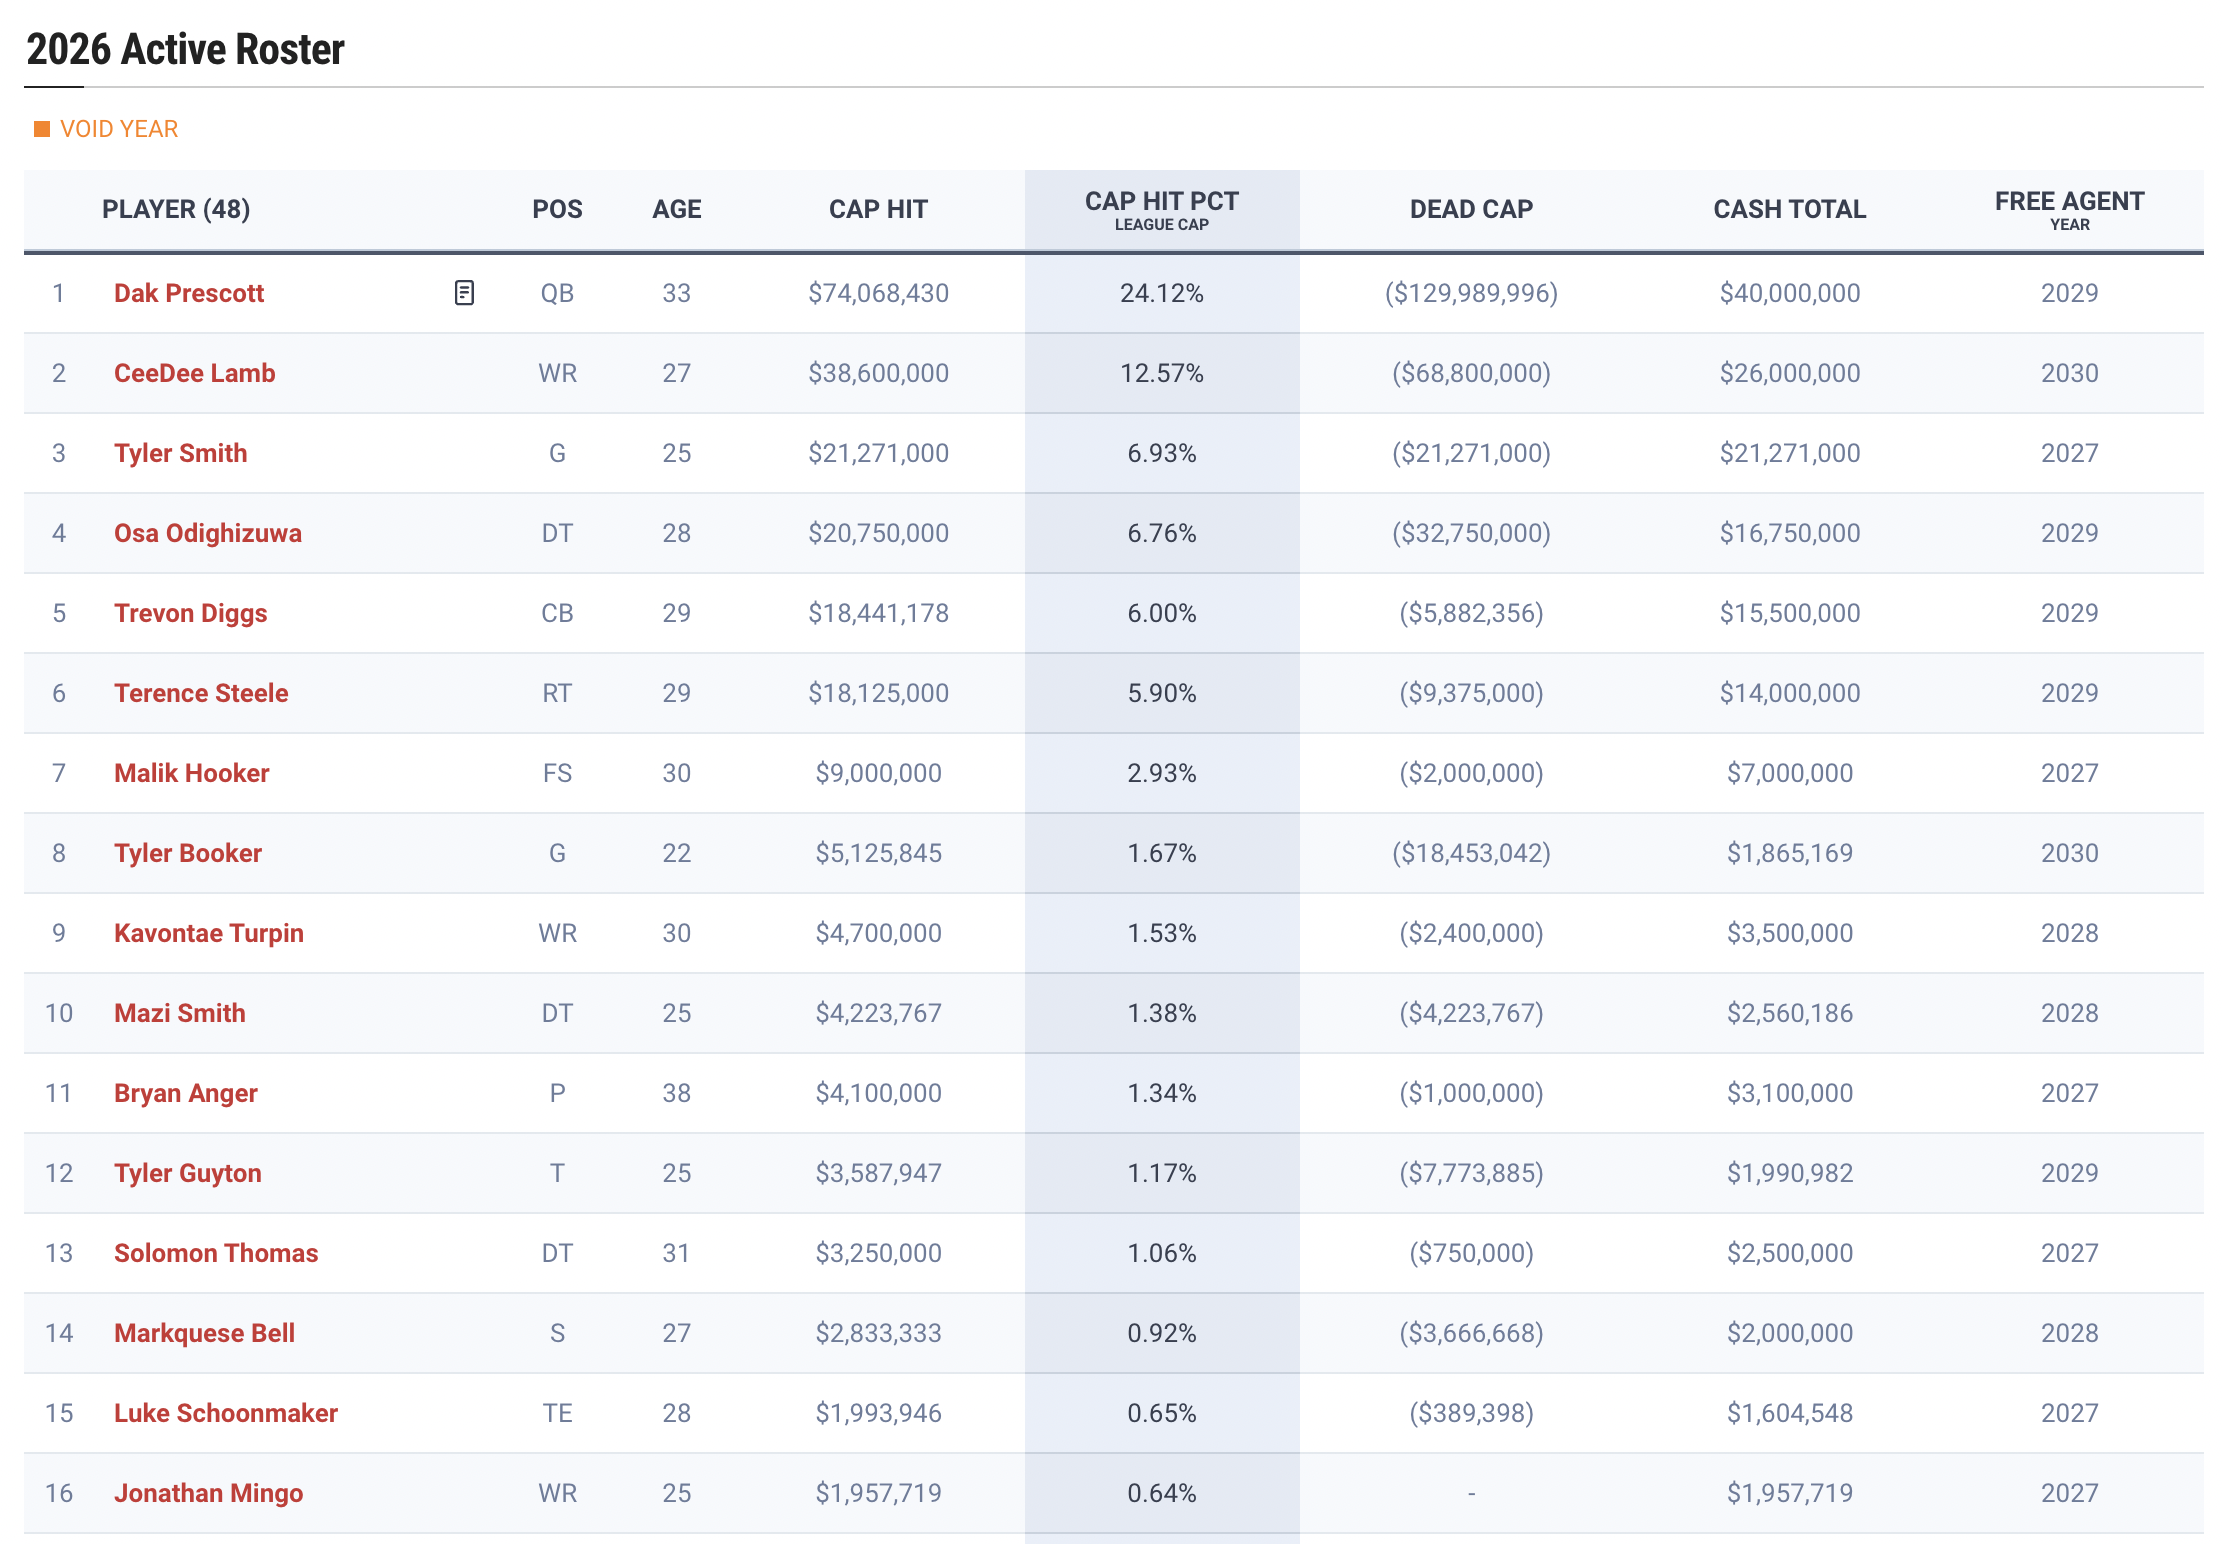Select dead cap value ($389,398)
Viewport: 2222px width, 1544px height.
coord(1471,1413)
